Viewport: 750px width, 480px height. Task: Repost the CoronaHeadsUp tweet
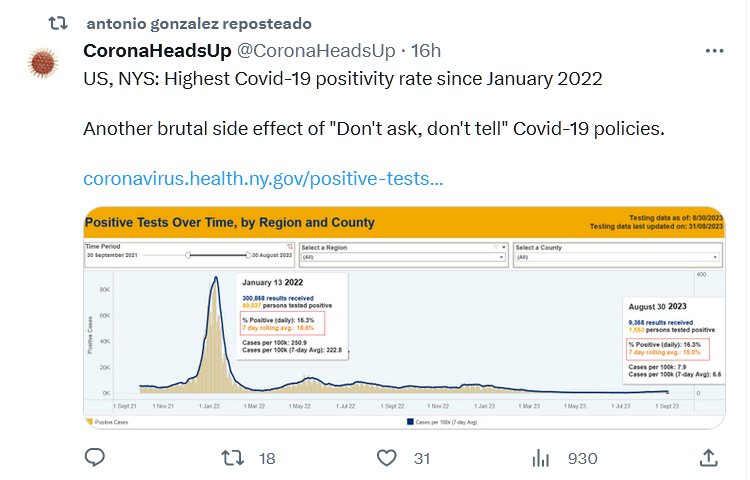click(232, 457)
